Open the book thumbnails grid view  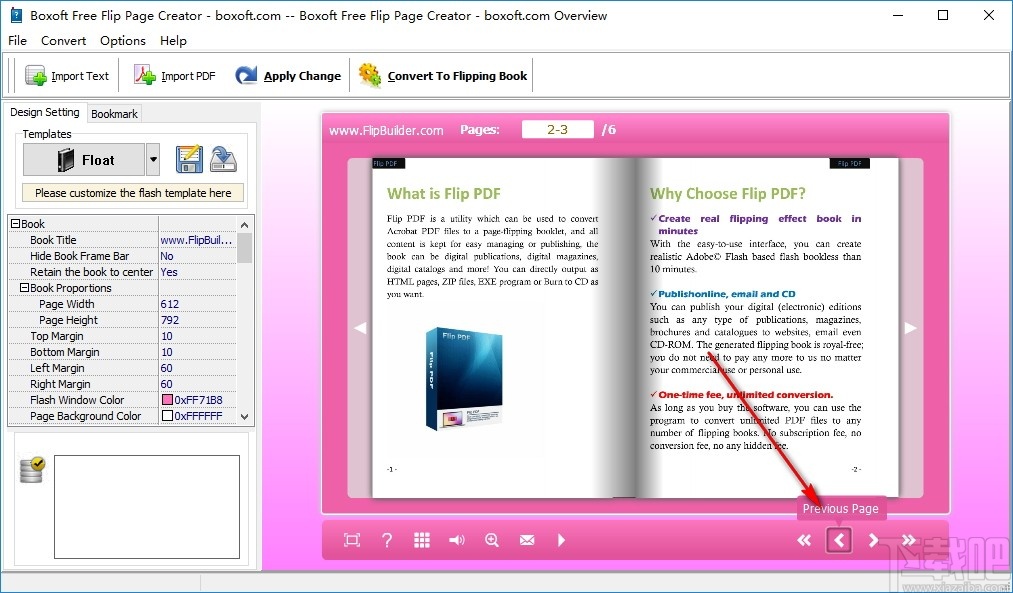click(421, 540)
